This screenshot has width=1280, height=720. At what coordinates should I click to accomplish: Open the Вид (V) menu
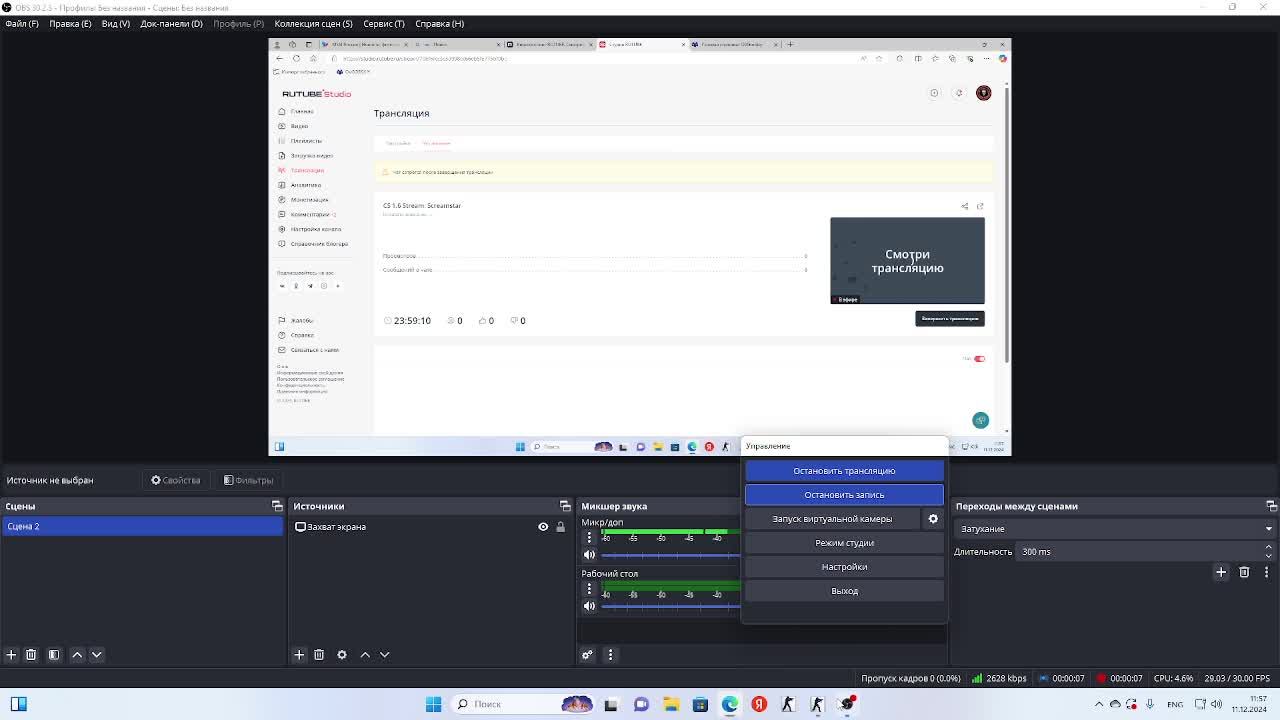point(116,23)
